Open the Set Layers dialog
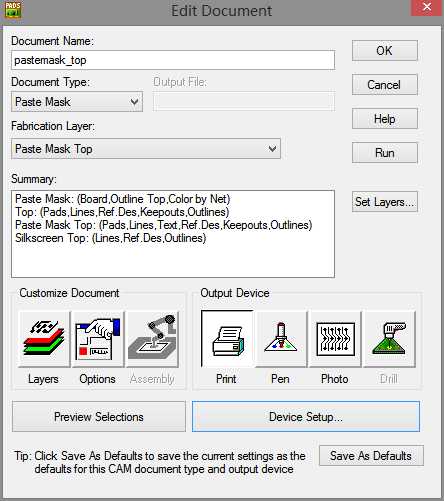The image size is (444, 501). (385, 202)
